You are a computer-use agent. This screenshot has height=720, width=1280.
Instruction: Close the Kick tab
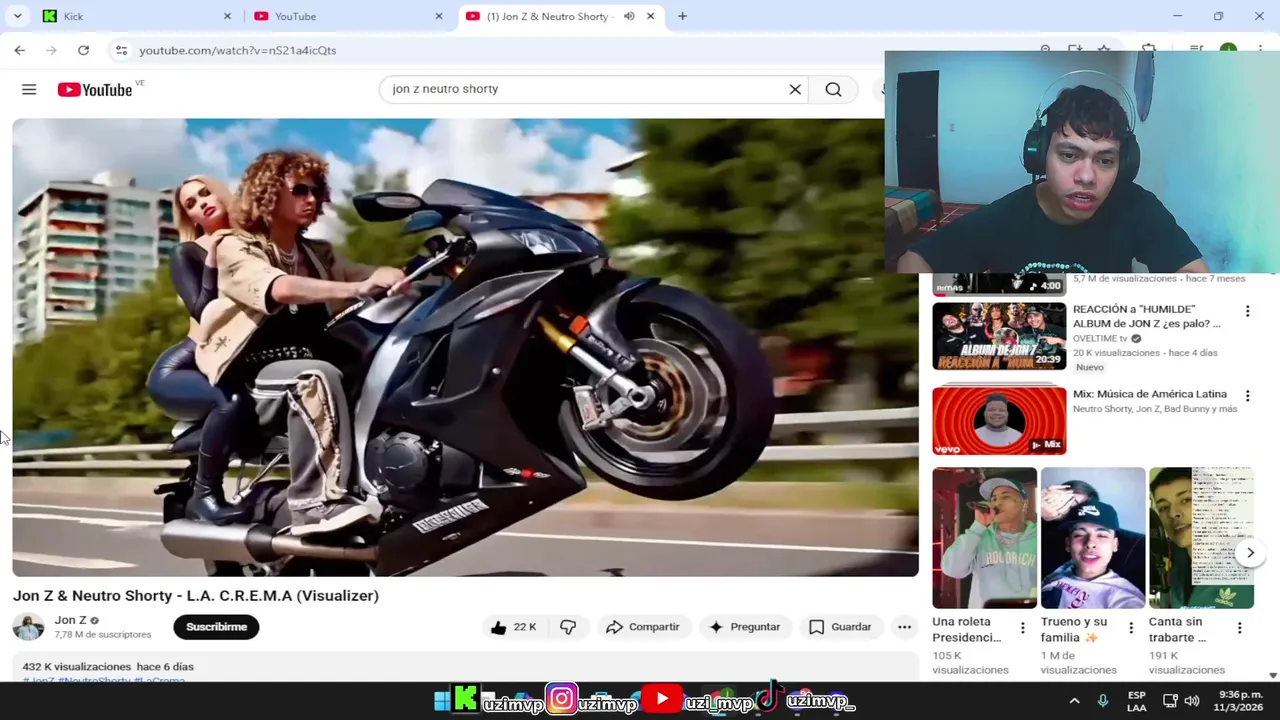227,16
